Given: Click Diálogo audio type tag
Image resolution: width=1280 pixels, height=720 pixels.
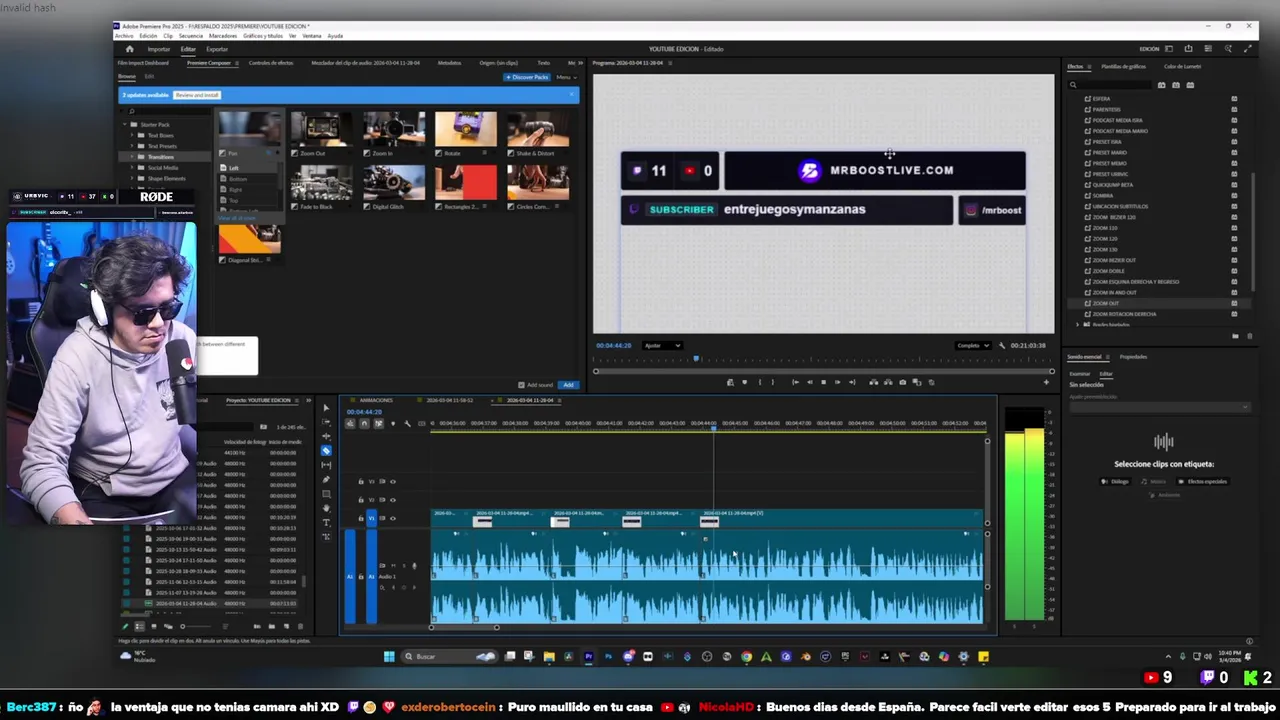Looking at the screenshot, I should point(1116,482).
